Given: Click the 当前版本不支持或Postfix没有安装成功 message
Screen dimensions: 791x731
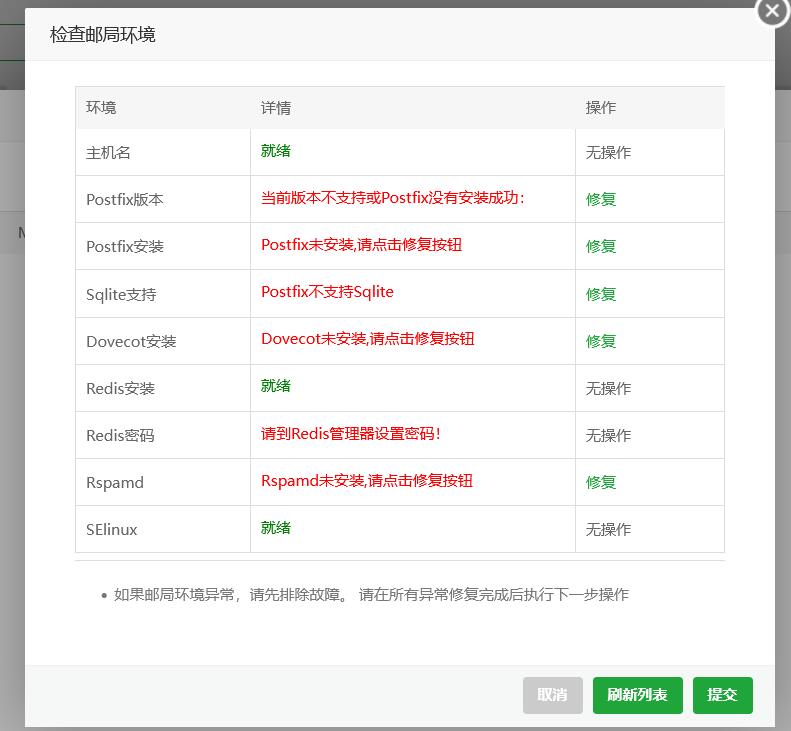Looking at the screenshot, I should coord(392,198).
